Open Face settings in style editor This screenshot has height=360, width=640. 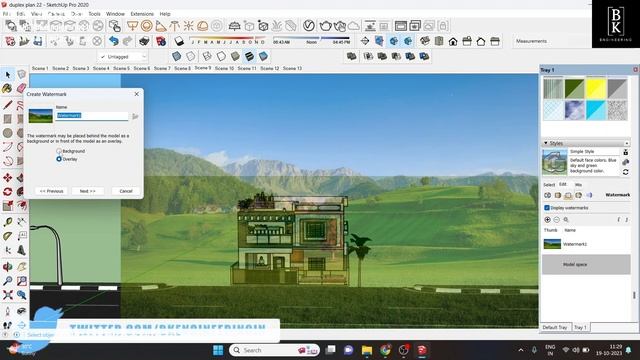pyautogui.click(x=558, y=196)
